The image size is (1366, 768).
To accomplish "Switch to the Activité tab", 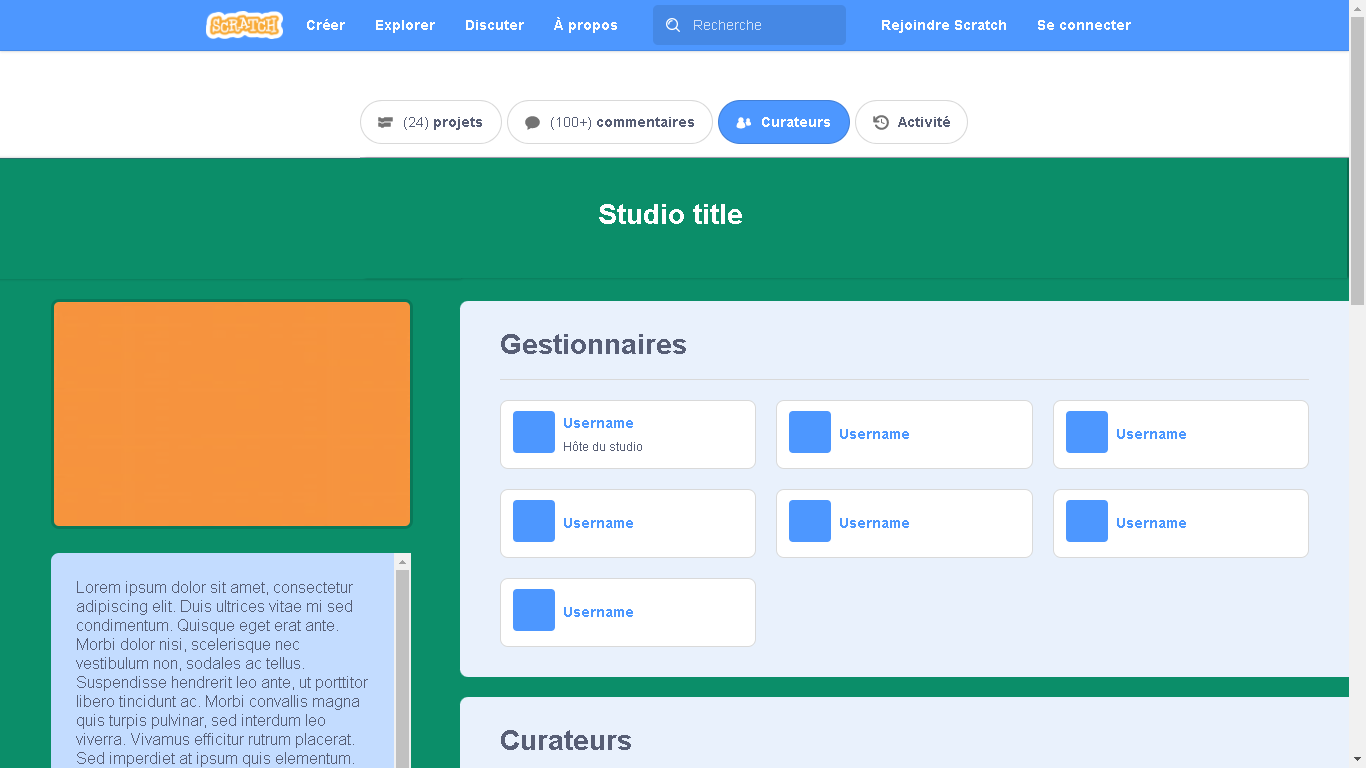I will (911, 121).
